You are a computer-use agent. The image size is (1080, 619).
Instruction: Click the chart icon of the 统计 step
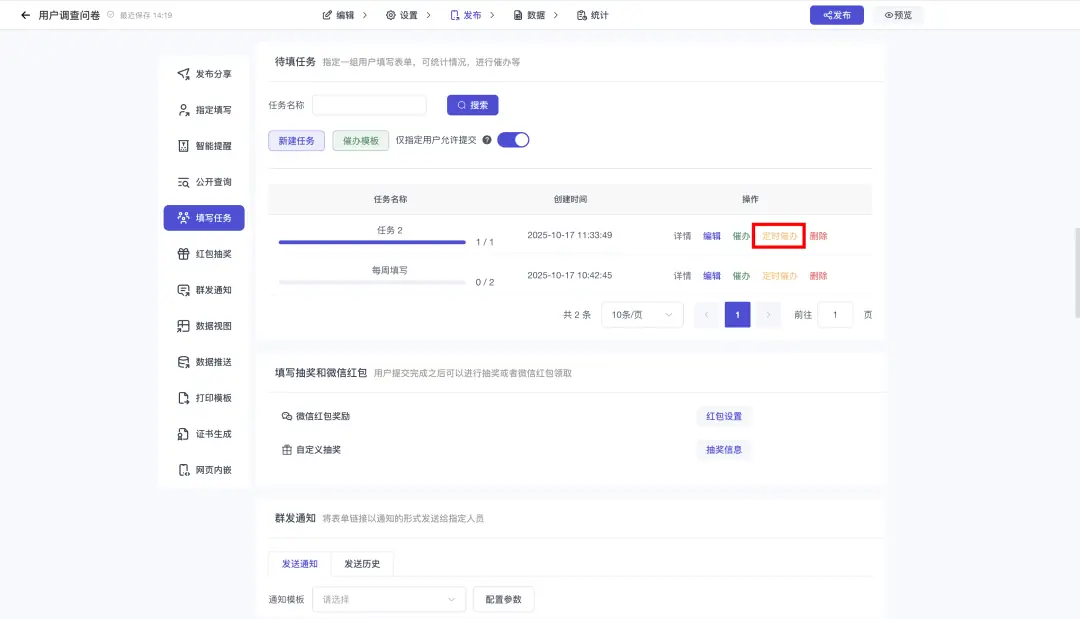tap(582, 15)
